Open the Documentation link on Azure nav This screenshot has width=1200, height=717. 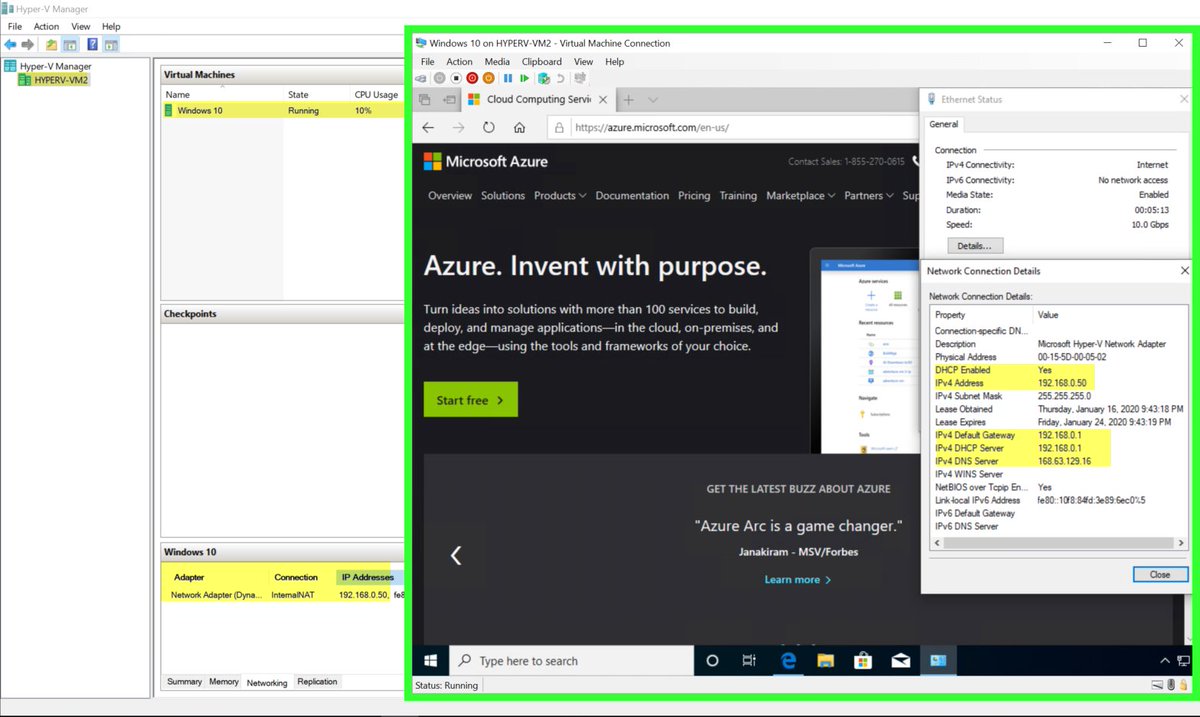click(632, 196)
